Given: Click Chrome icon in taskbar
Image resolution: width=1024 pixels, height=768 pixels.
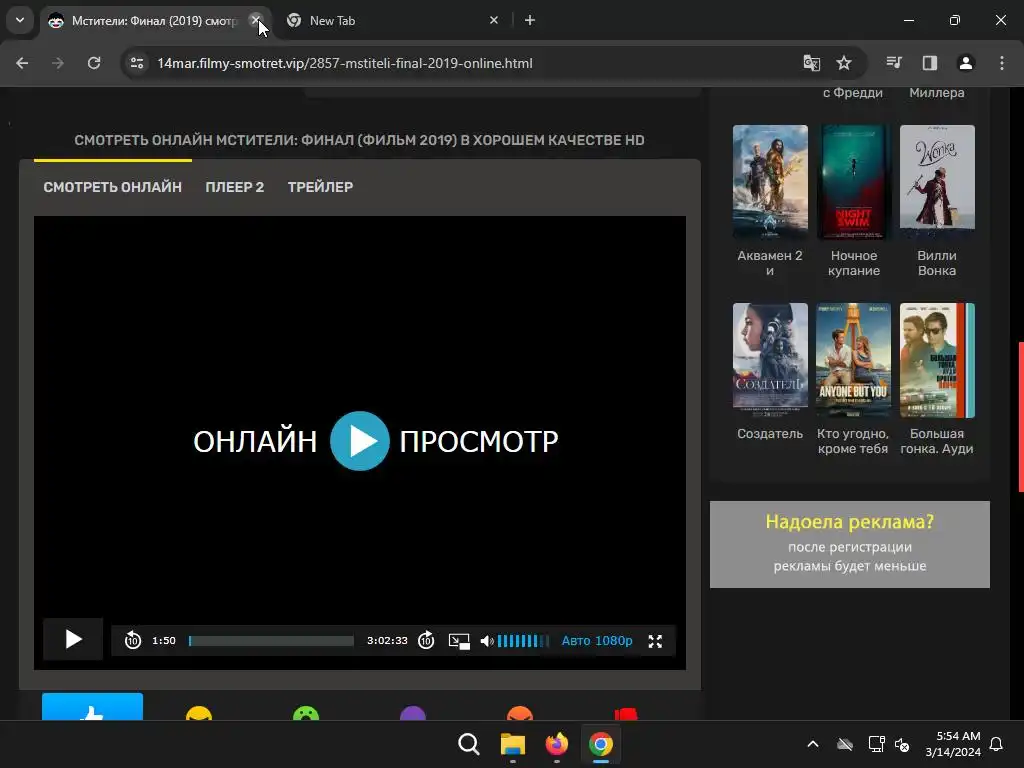Looking at the screenshot, I should pyautogui.click(x=601, y=744).
